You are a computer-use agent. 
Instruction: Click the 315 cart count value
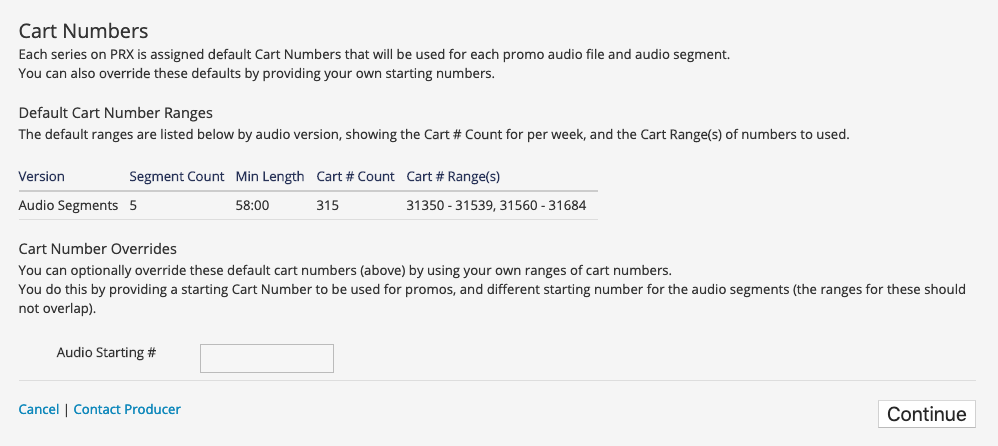pos(327,206)
